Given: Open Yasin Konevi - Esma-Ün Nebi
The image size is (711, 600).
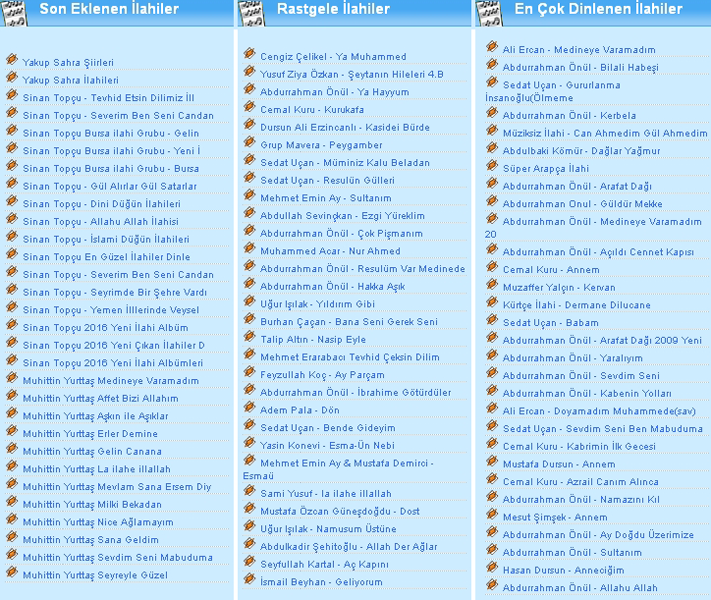Looking at the screenshot, I should pos(327,446).
